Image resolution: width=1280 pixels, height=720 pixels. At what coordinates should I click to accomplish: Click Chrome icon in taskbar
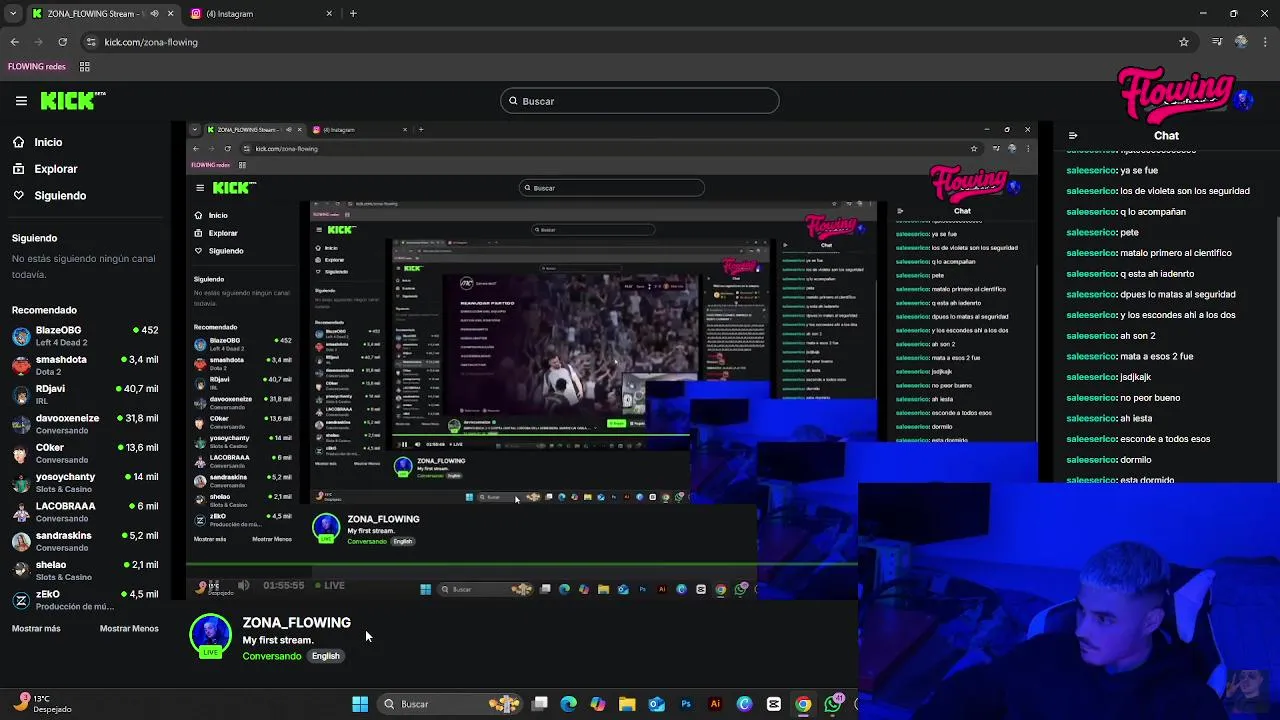803,704
